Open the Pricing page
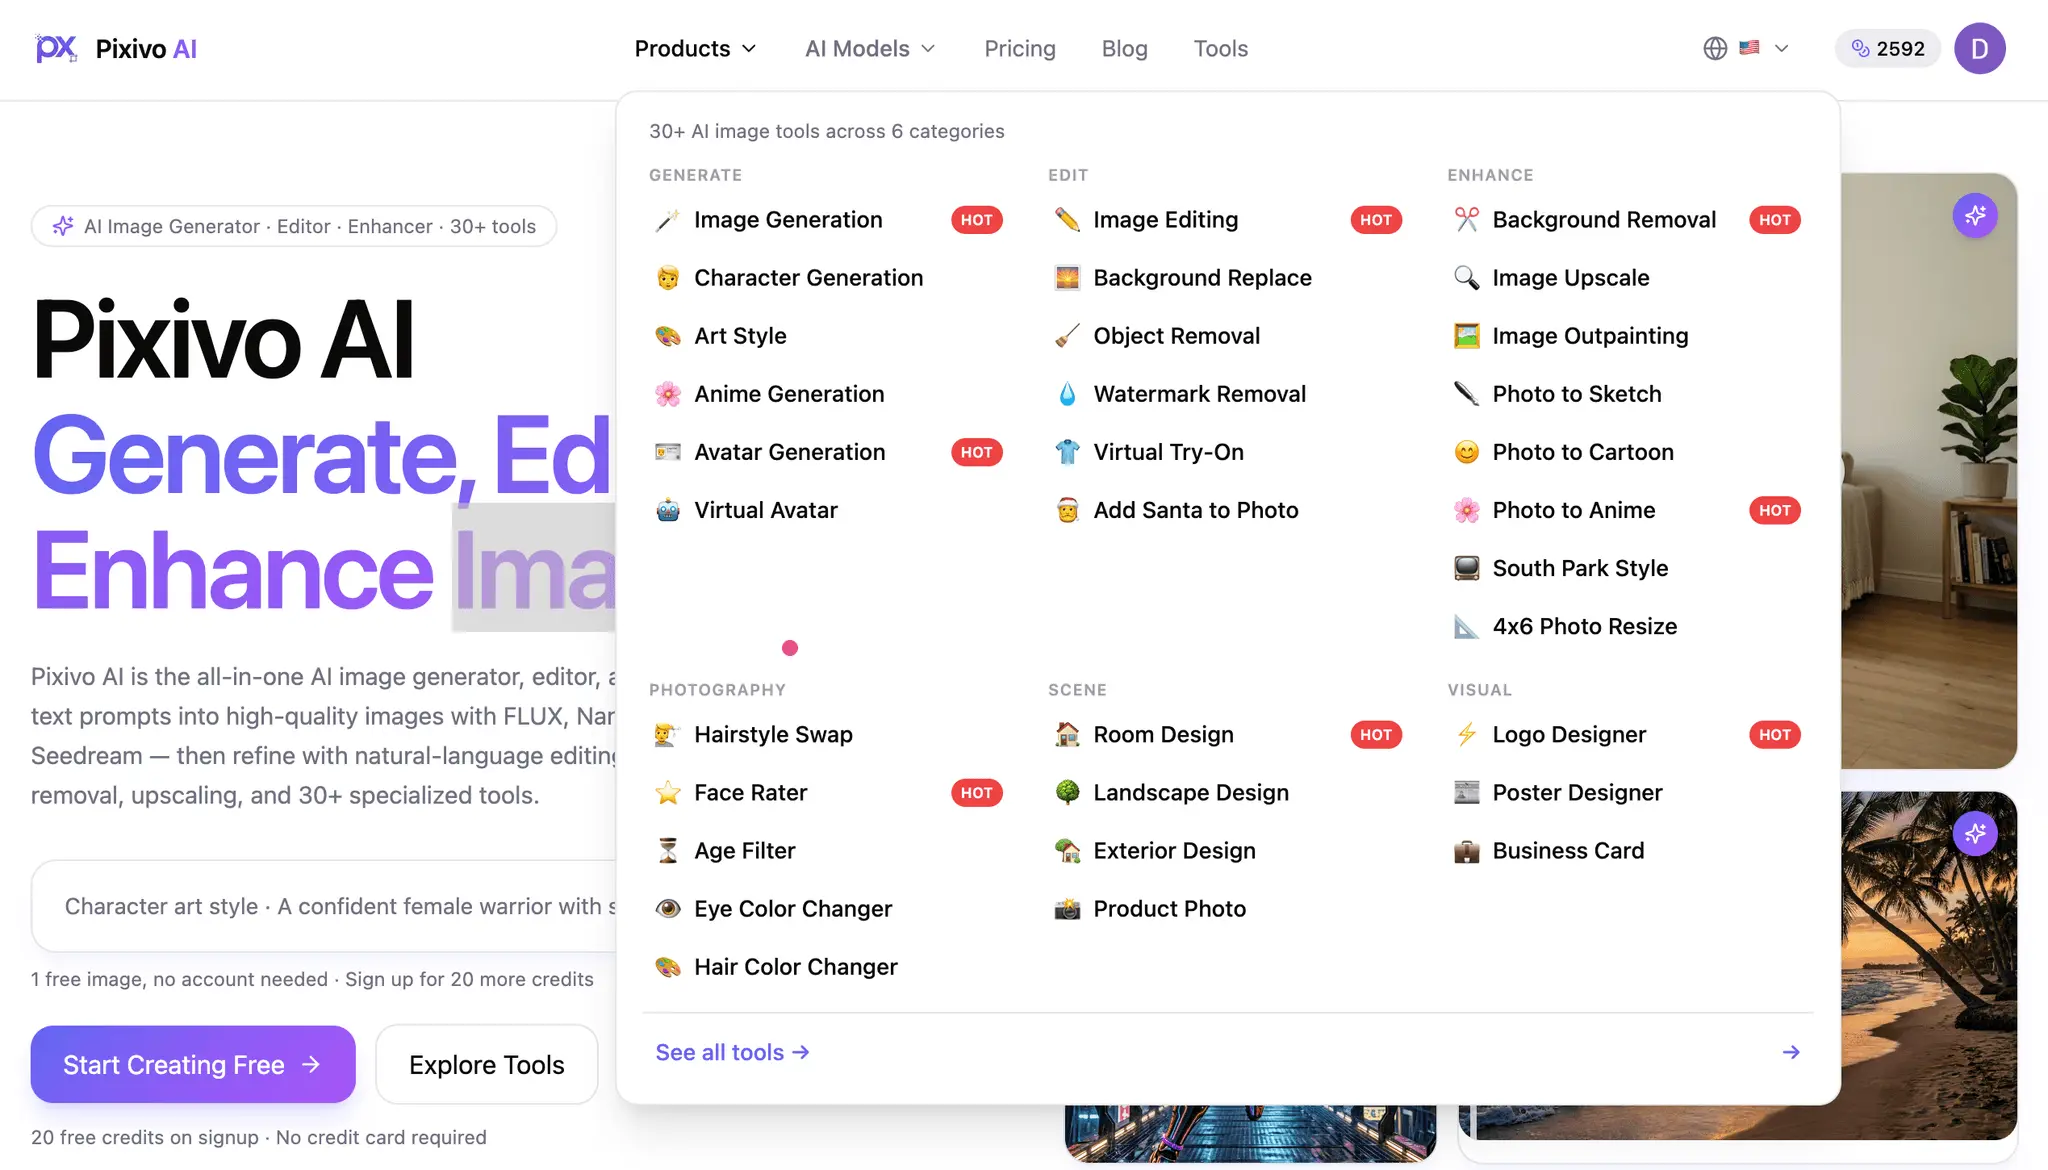 [1020, 48]
